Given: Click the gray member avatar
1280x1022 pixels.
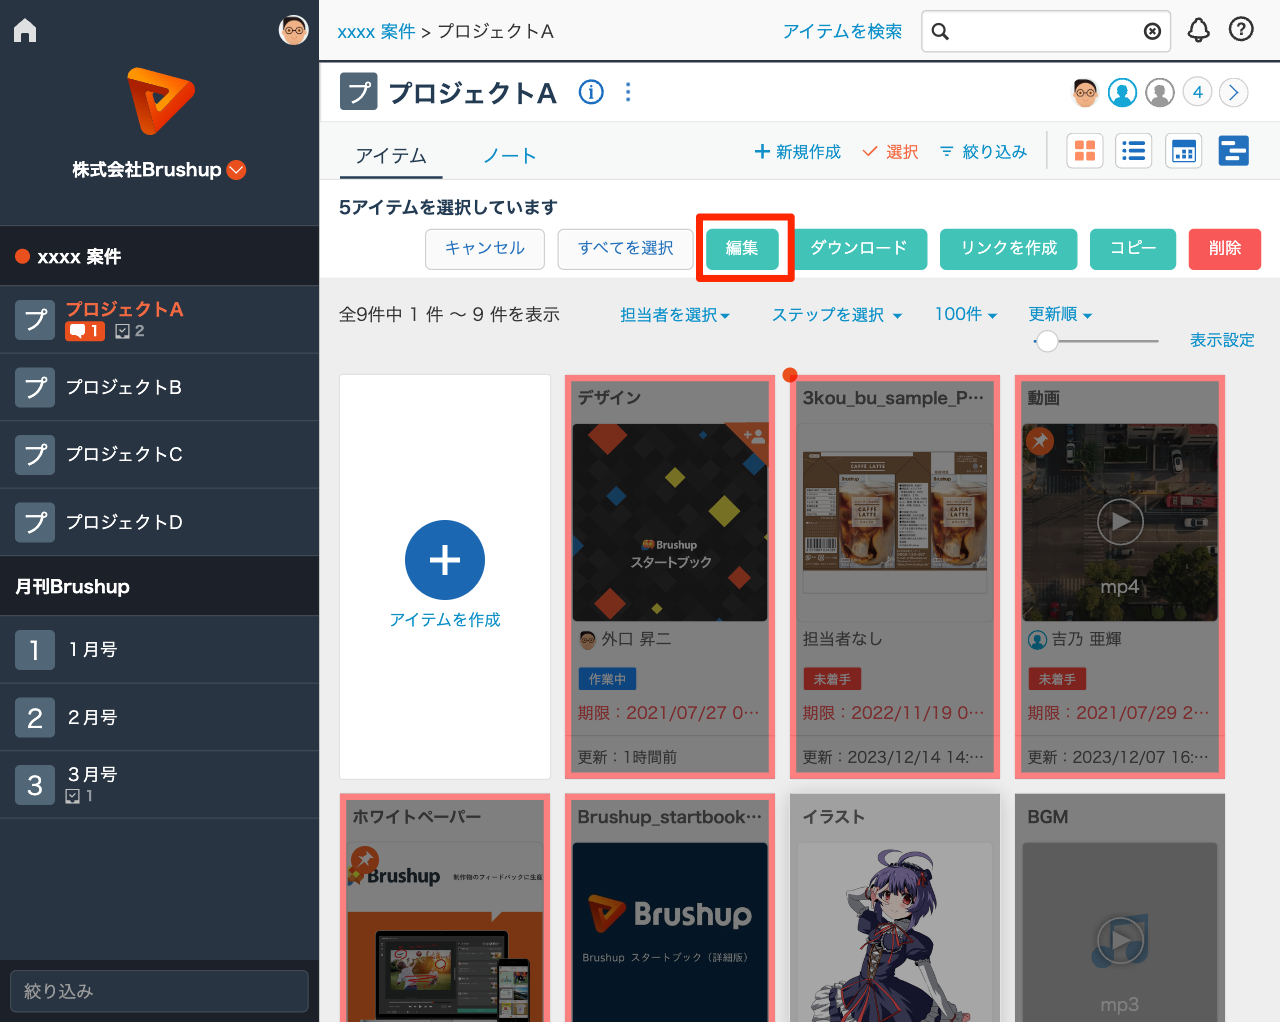Looking at the screenshot, I should tap(1160, 93).
